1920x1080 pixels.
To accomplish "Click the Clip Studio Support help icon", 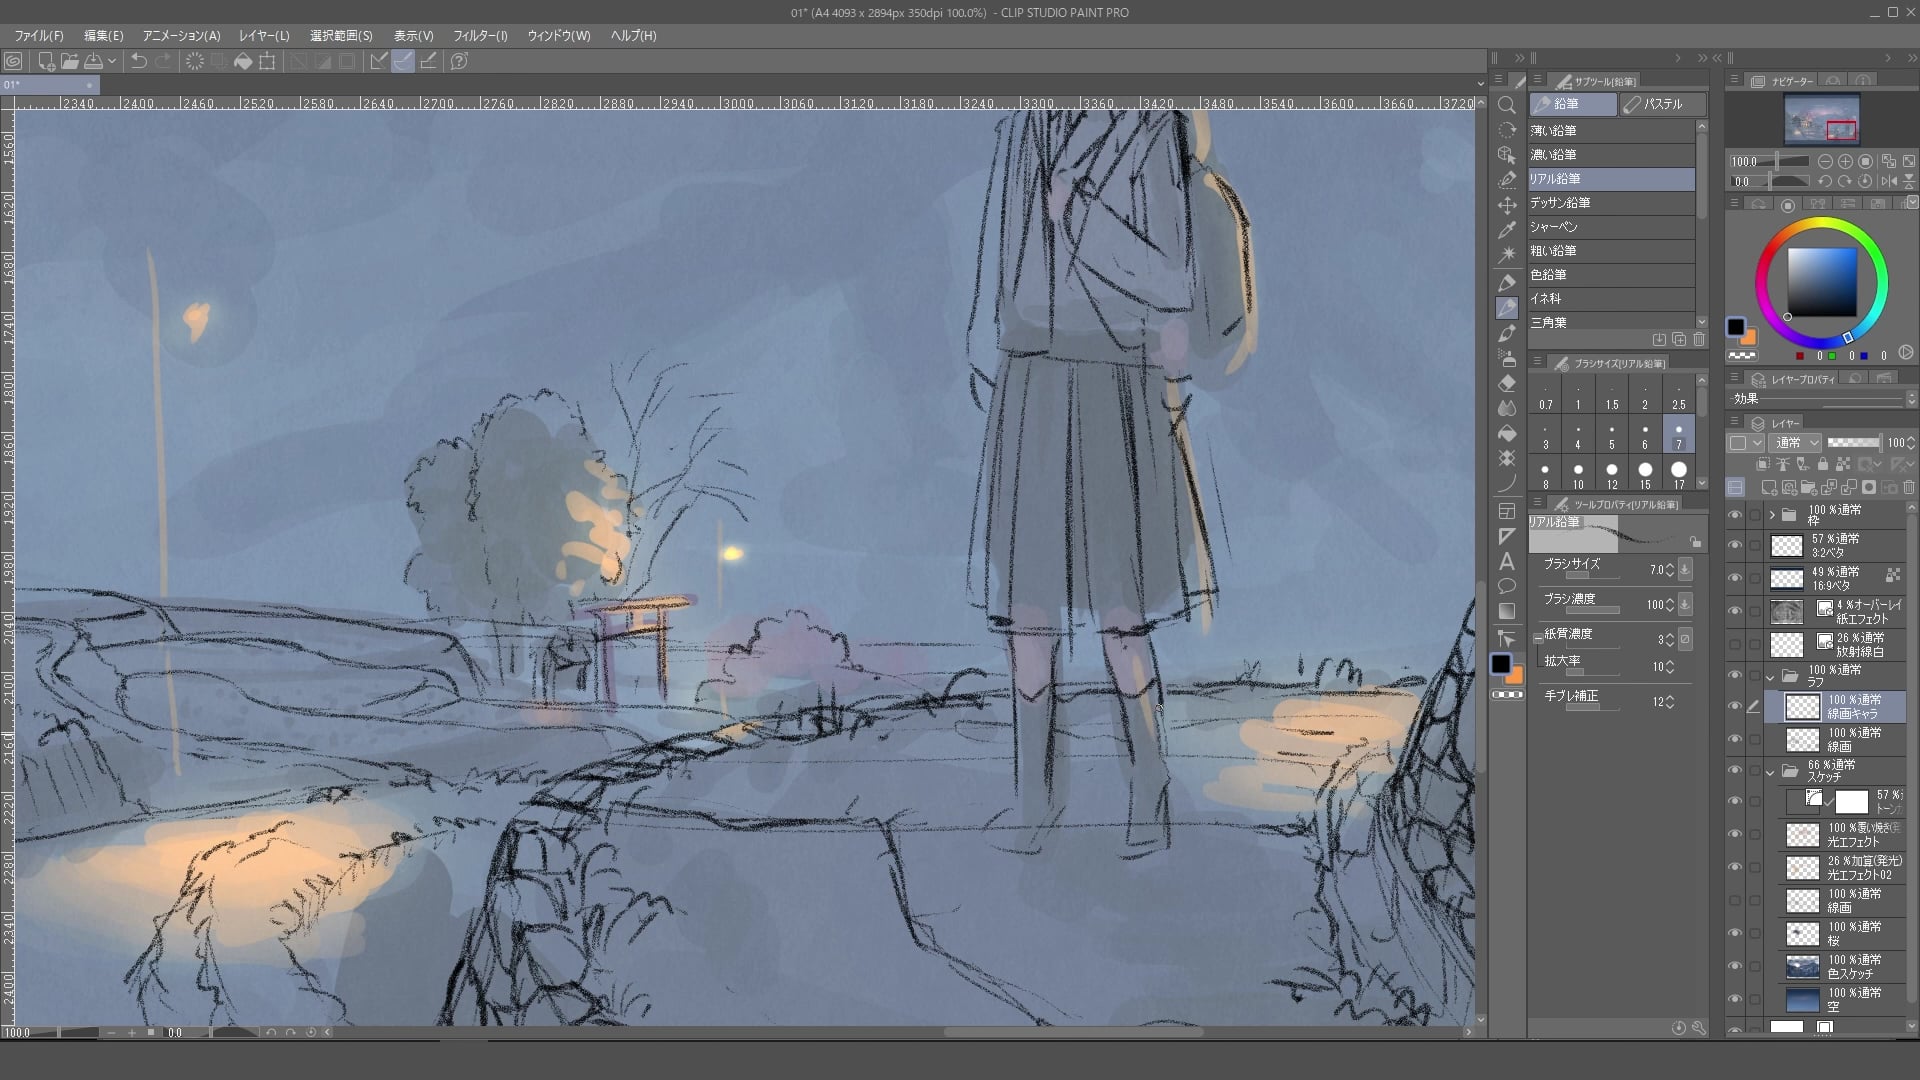I will (x=459, y=61).
